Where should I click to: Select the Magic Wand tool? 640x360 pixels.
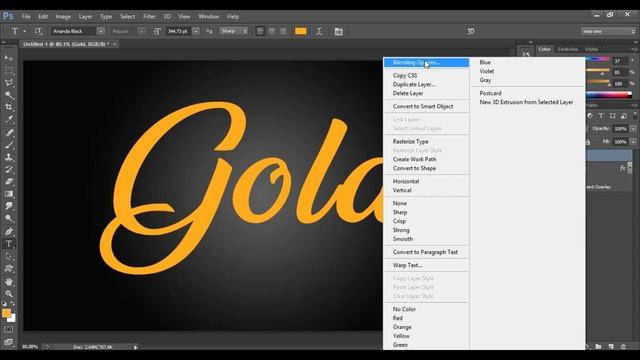click(x=9, y=95)
